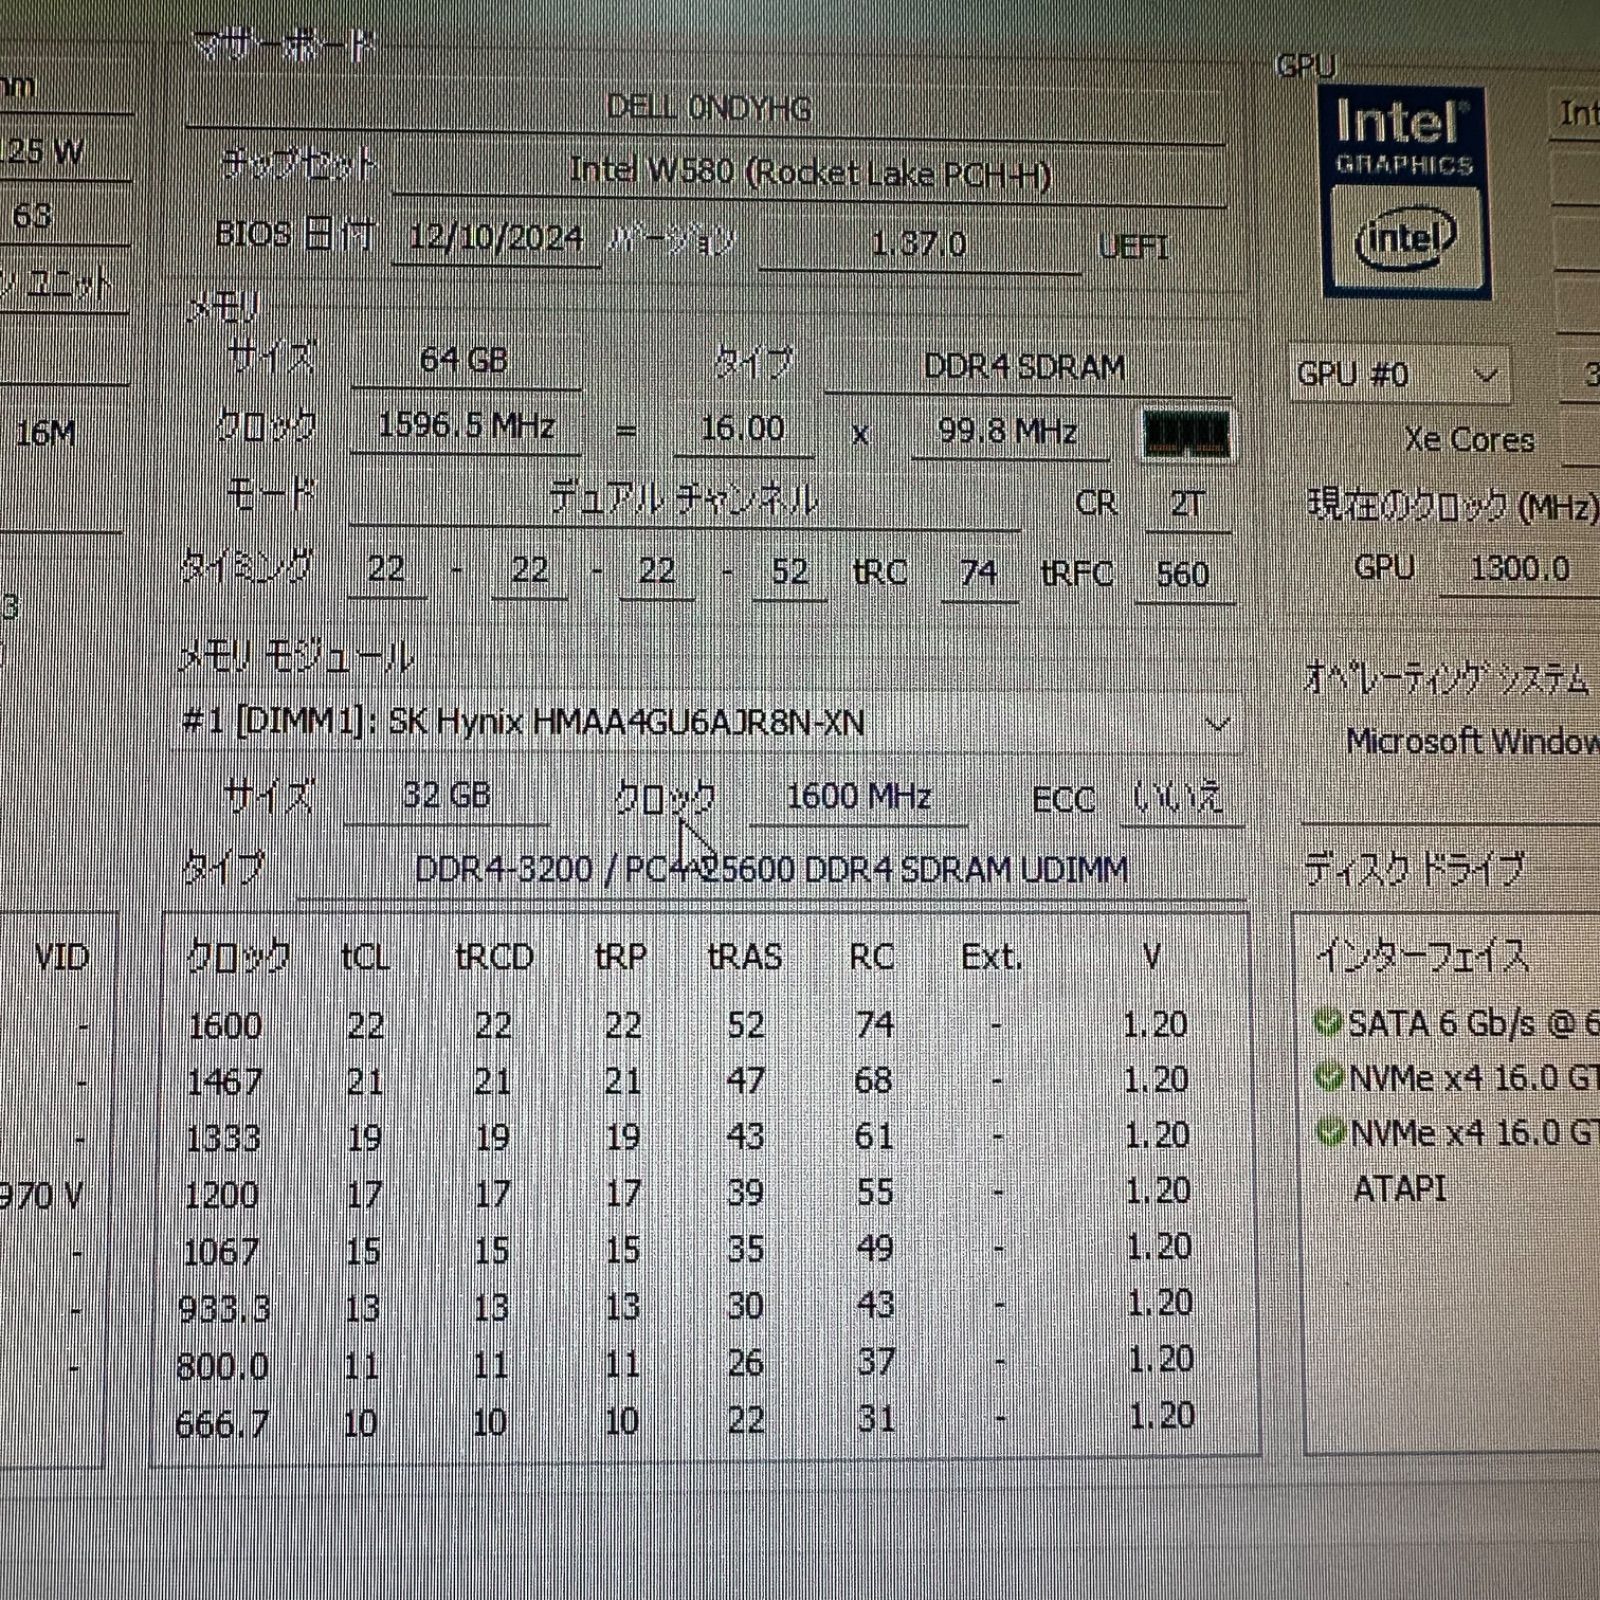This screenshot has width=1600, height=1600.
Task: Click the RC column header
Action: (871, 957)
